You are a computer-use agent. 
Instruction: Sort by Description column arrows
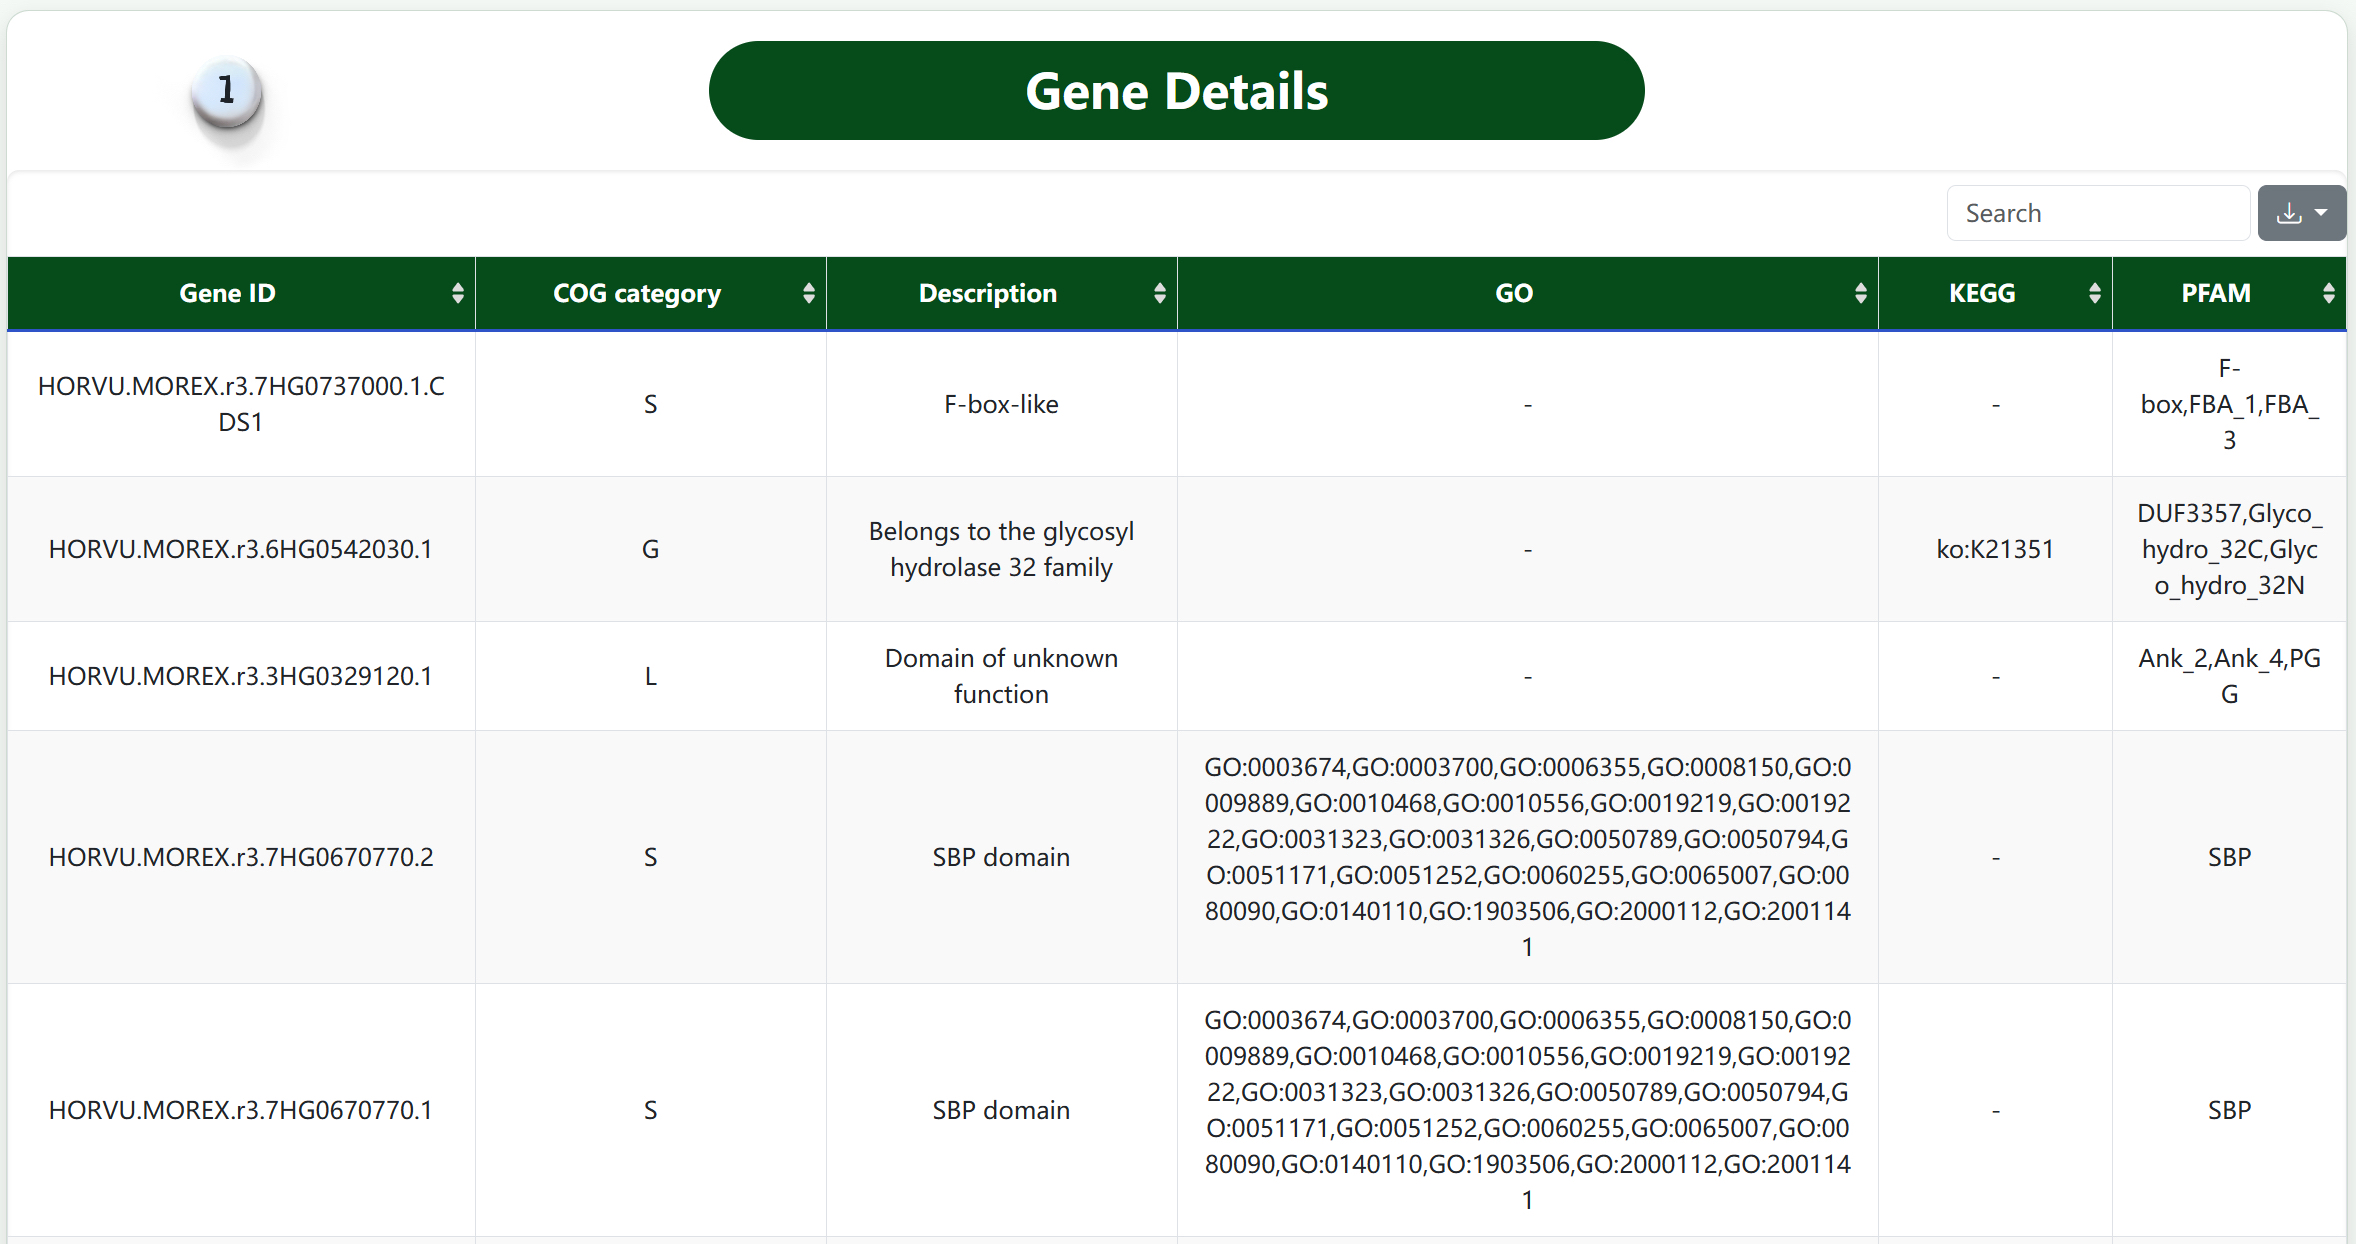coord(1159,293)
